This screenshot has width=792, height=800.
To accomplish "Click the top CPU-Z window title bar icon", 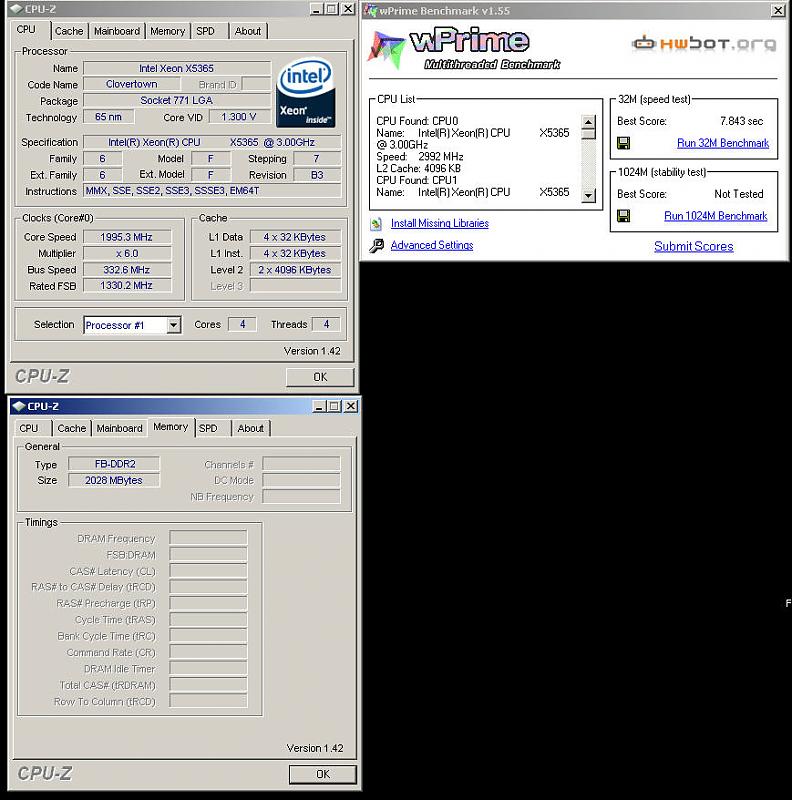I will [x=16, y=9].
